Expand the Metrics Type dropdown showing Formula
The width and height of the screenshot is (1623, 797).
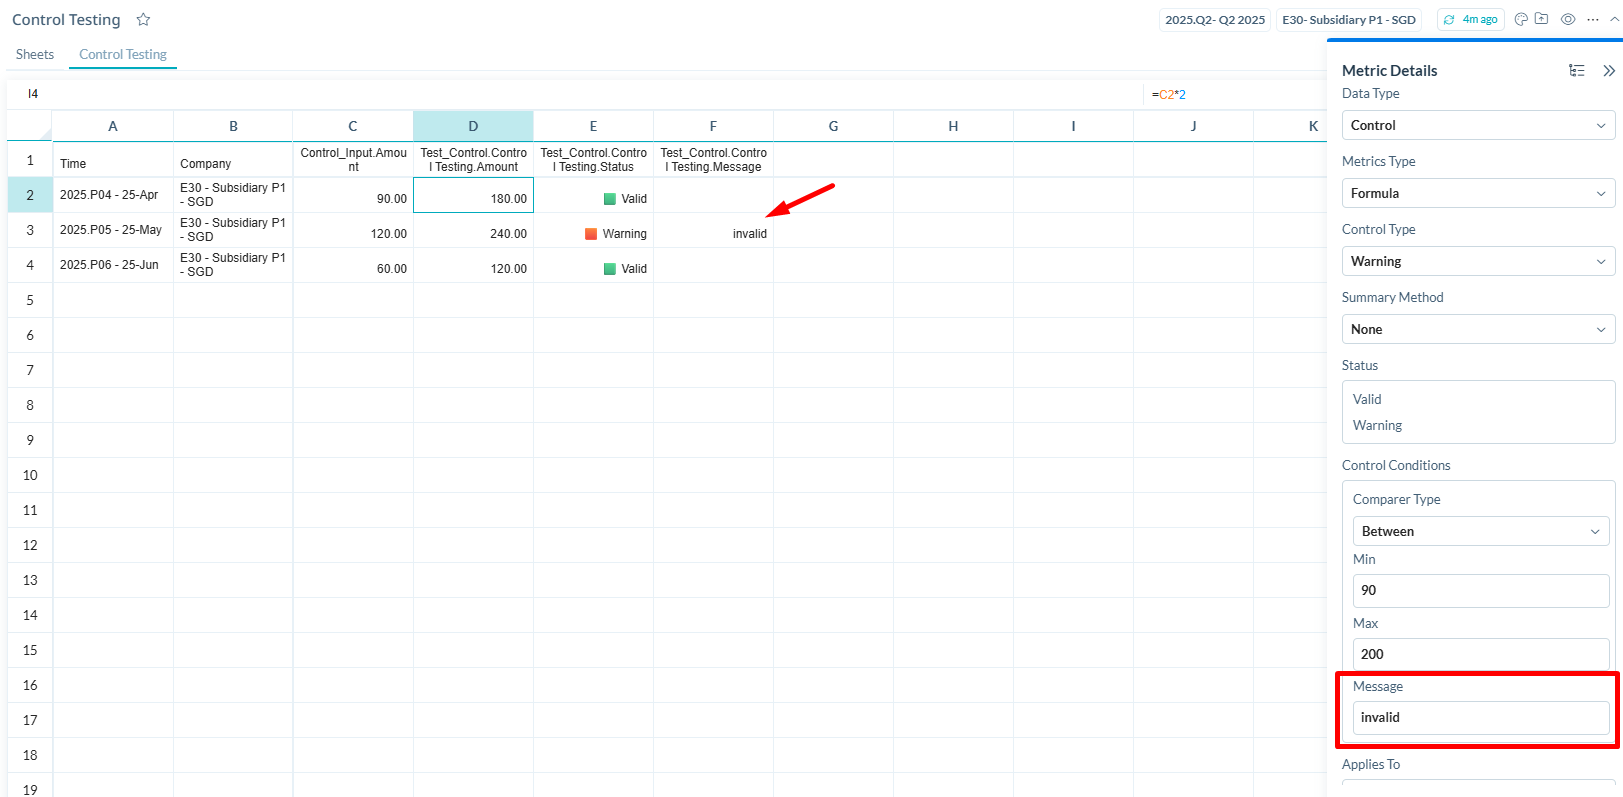click(x=1477, y=193)
